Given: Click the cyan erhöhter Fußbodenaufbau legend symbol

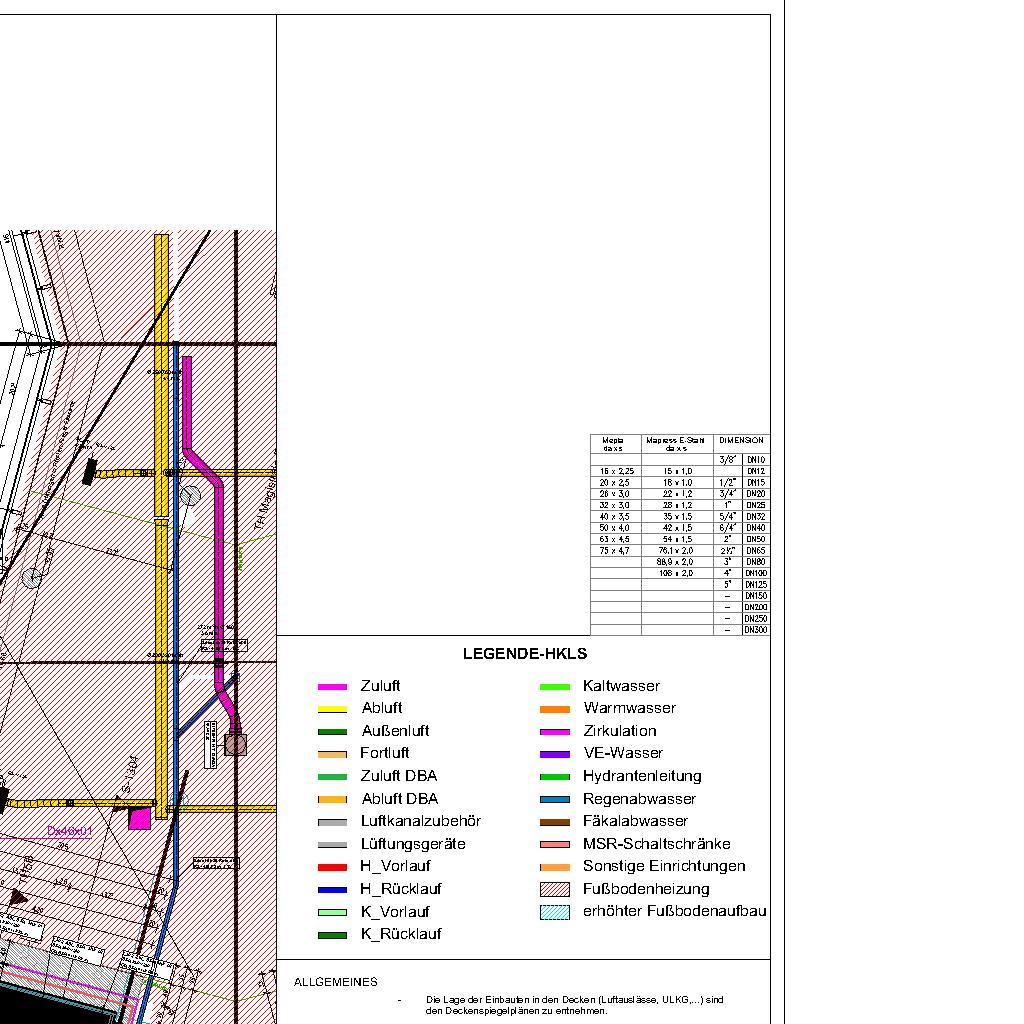Looking at the screenshot, I should [x=554, y=912].
